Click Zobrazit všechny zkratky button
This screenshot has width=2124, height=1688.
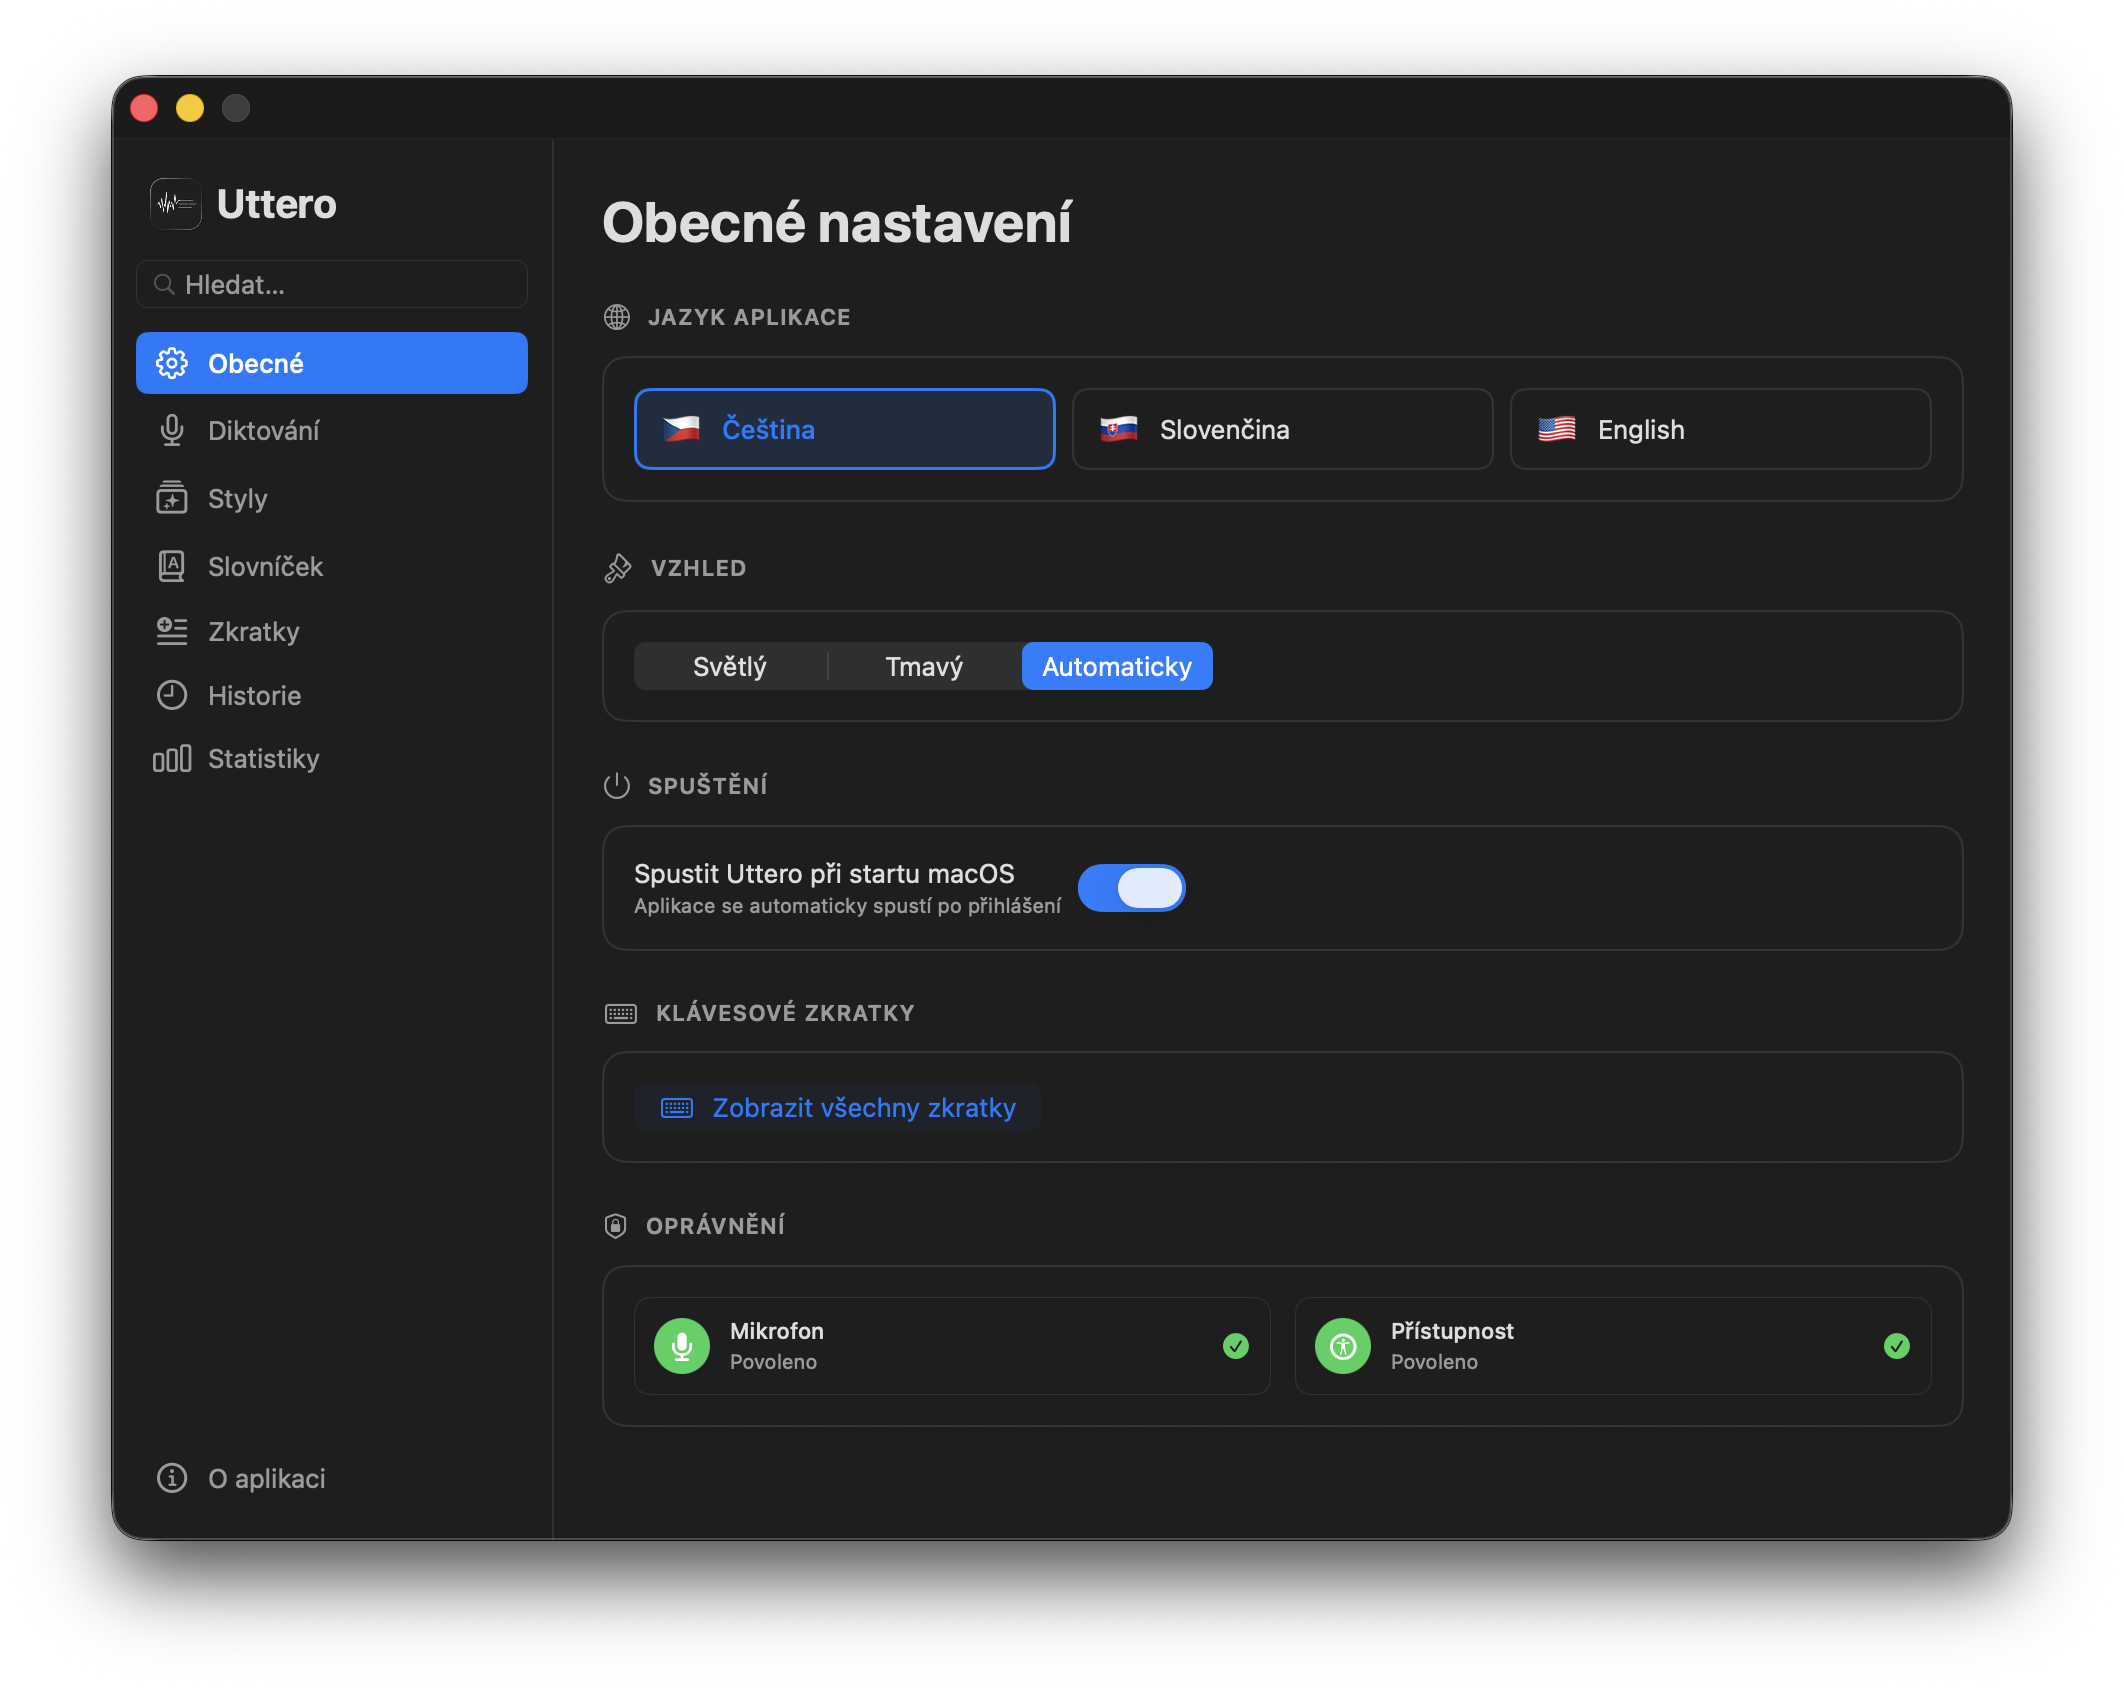click(x=838, y=1108)
